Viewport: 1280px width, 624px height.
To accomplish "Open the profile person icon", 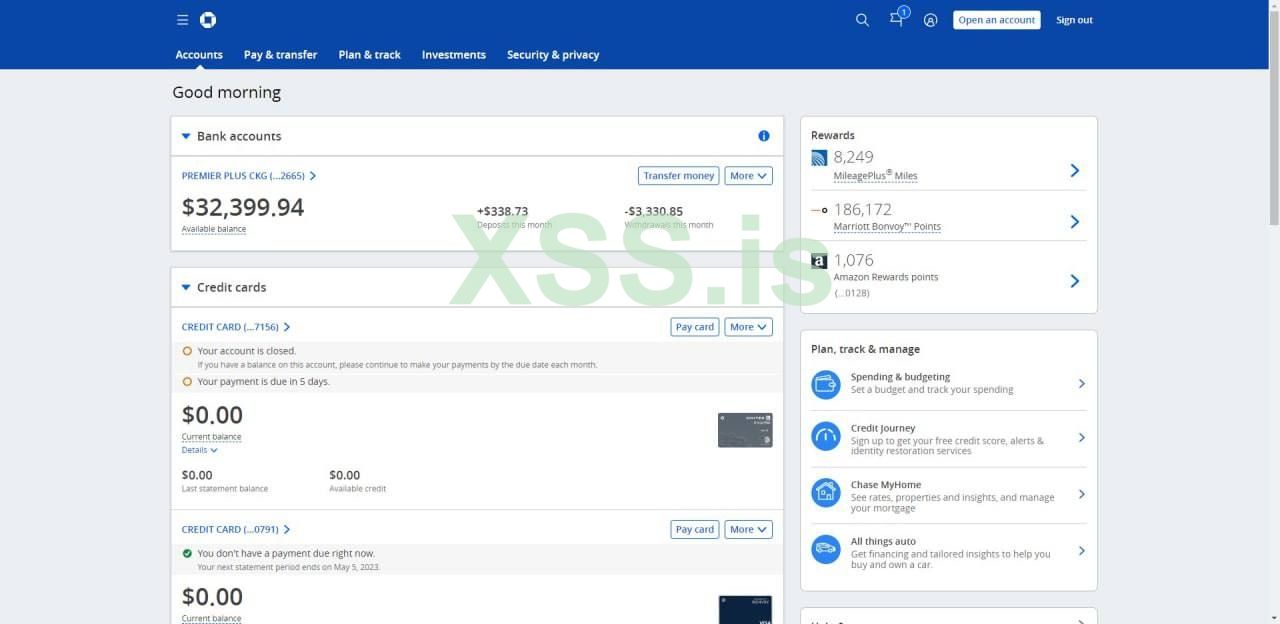I will [930, 20].
